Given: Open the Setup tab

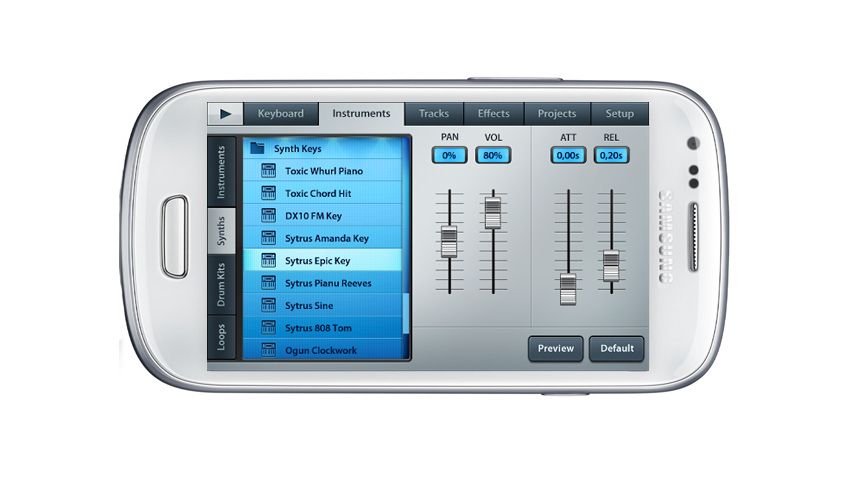Looking at the screenshot, I should point(620,114).
